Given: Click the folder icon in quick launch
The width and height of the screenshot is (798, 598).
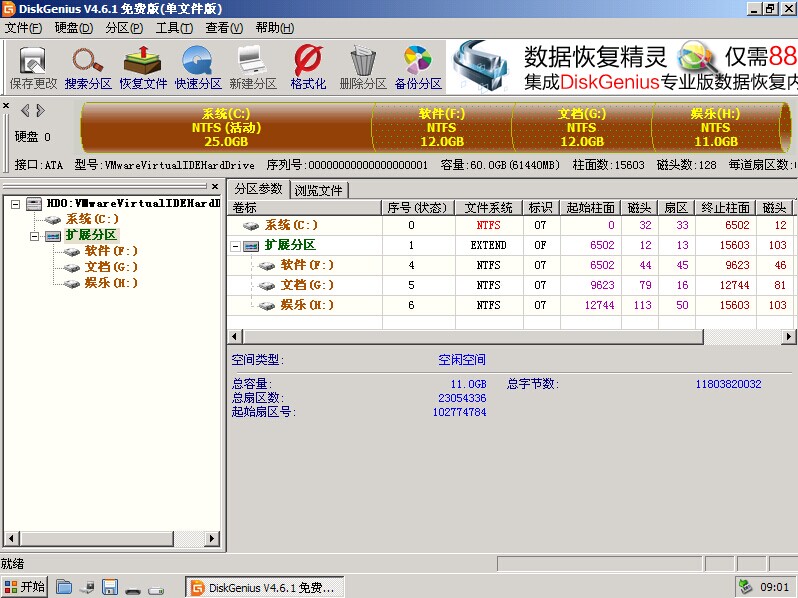Looking at the screenshot, I should coord(64,587).
